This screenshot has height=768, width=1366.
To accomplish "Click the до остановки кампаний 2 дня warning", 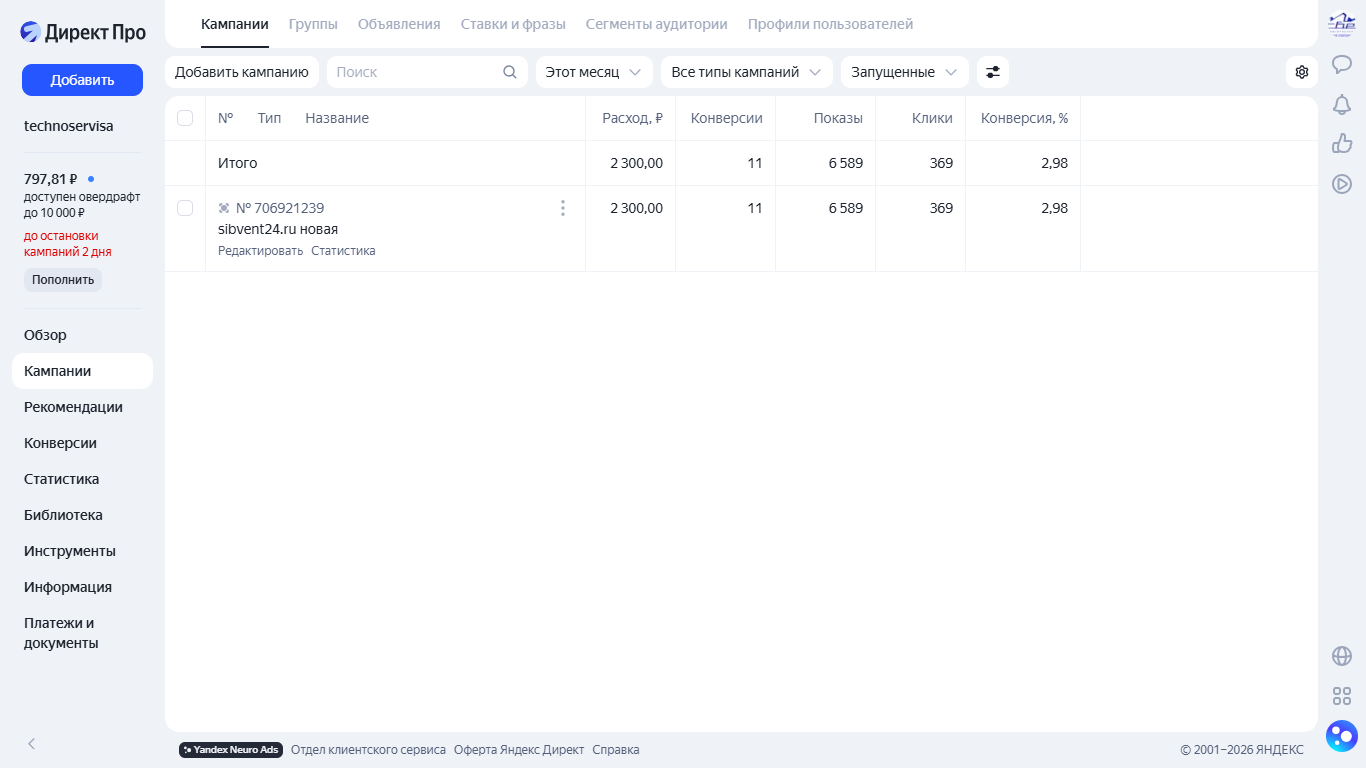I will pos(68,244).
